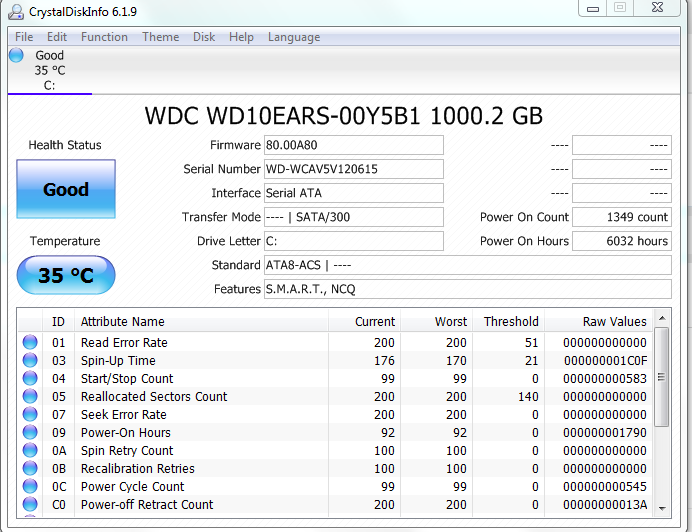Viewport: 692px width, 532px height.
Task: Open the Edit menu
Action: point(57,37)
